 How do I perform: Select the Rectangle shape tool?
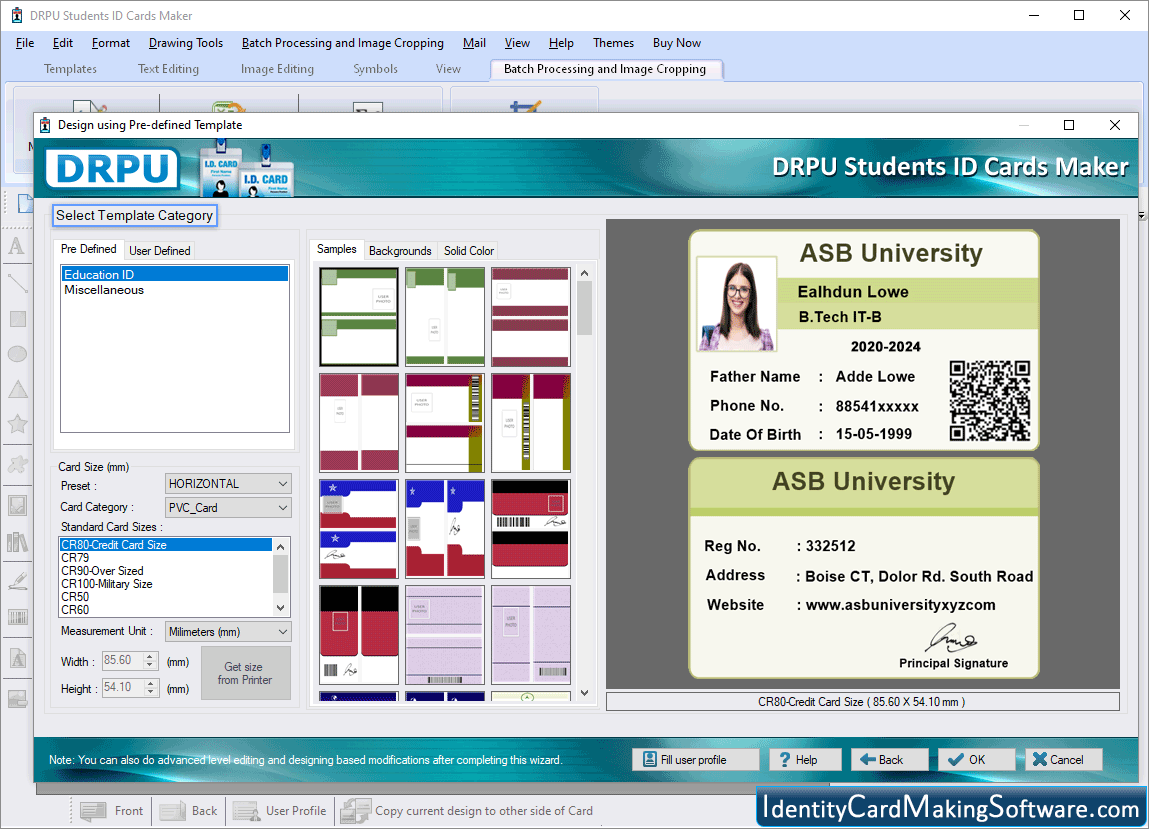pyautogui.click(x=18, y=319)
